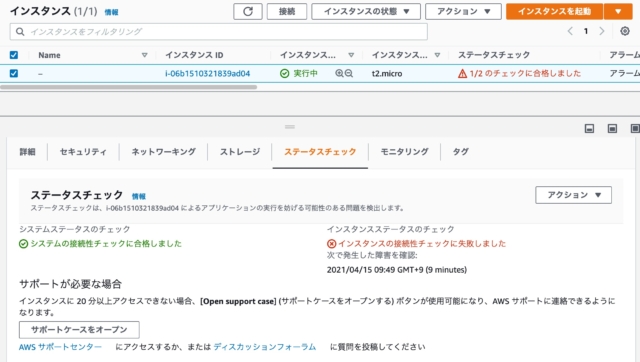Click 情報 link next to インスタンス heading
Screen dimensions: 640x362
click(x=111, y=12)
